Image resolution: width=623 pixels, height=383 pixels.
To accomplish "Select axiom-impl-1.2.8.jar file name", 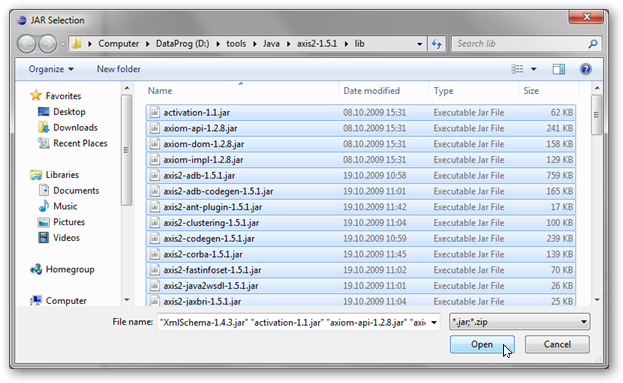I will [x=203, y=160].
